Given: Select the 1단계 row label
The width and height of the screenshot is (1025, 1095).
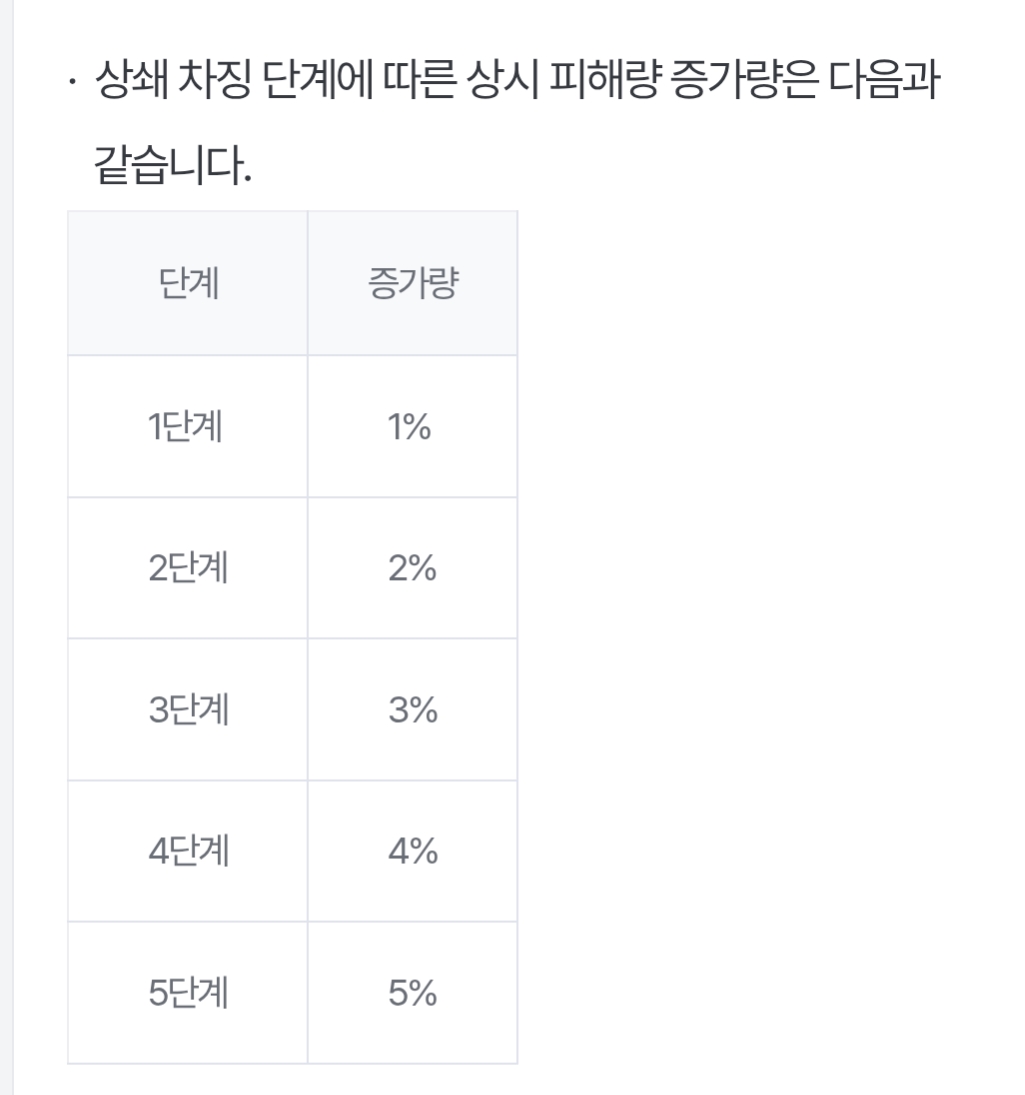Looking at the screenshot, I should tap(188, 428).
